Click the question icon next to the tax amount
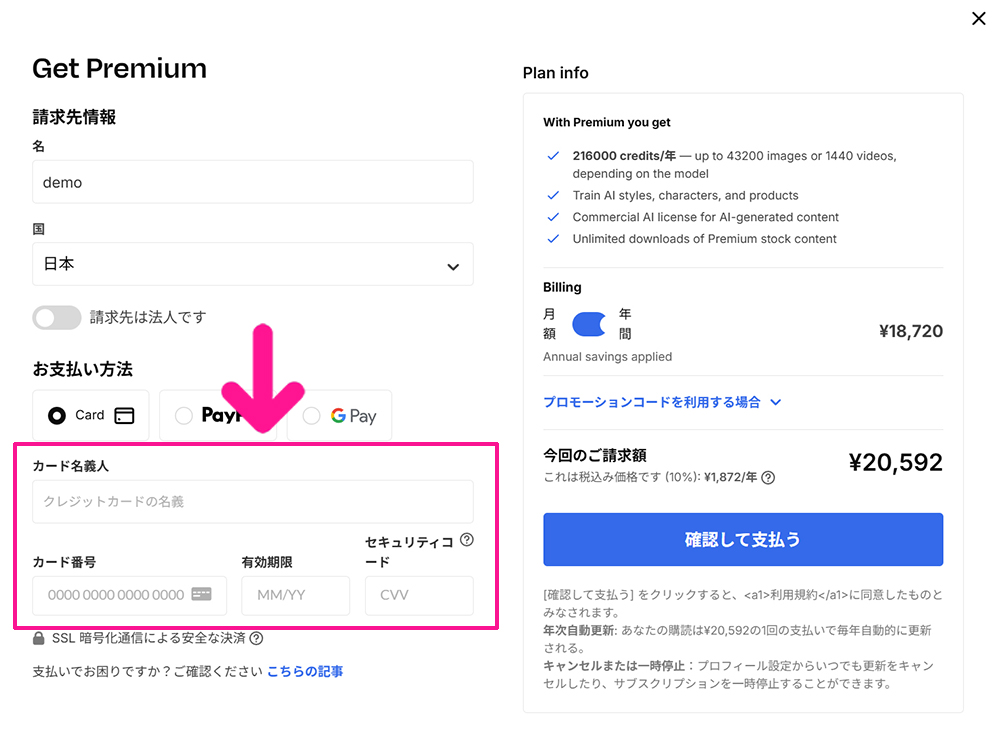This screenshot has height=738, width=1000. 767,477
